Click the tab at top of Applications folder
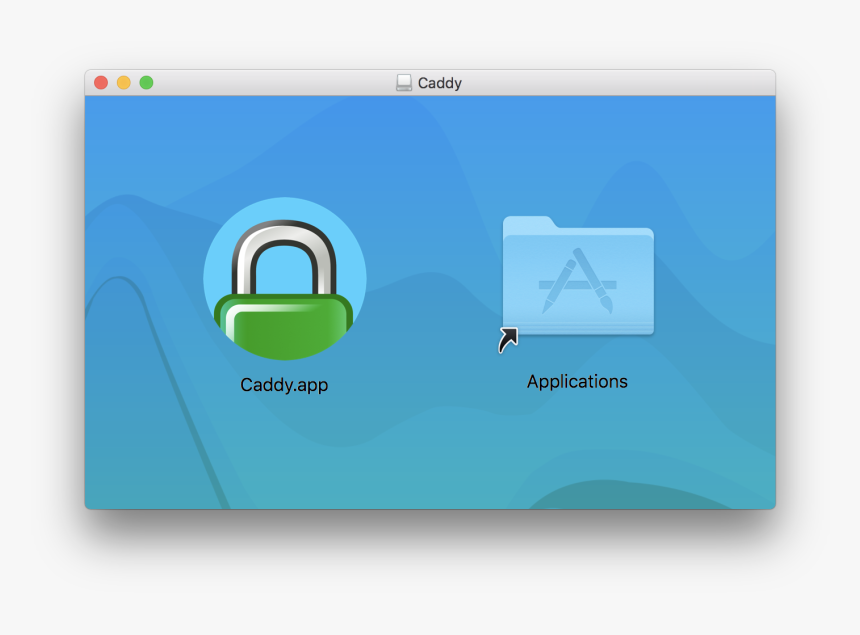860x635 pixels. coord(528,222)
